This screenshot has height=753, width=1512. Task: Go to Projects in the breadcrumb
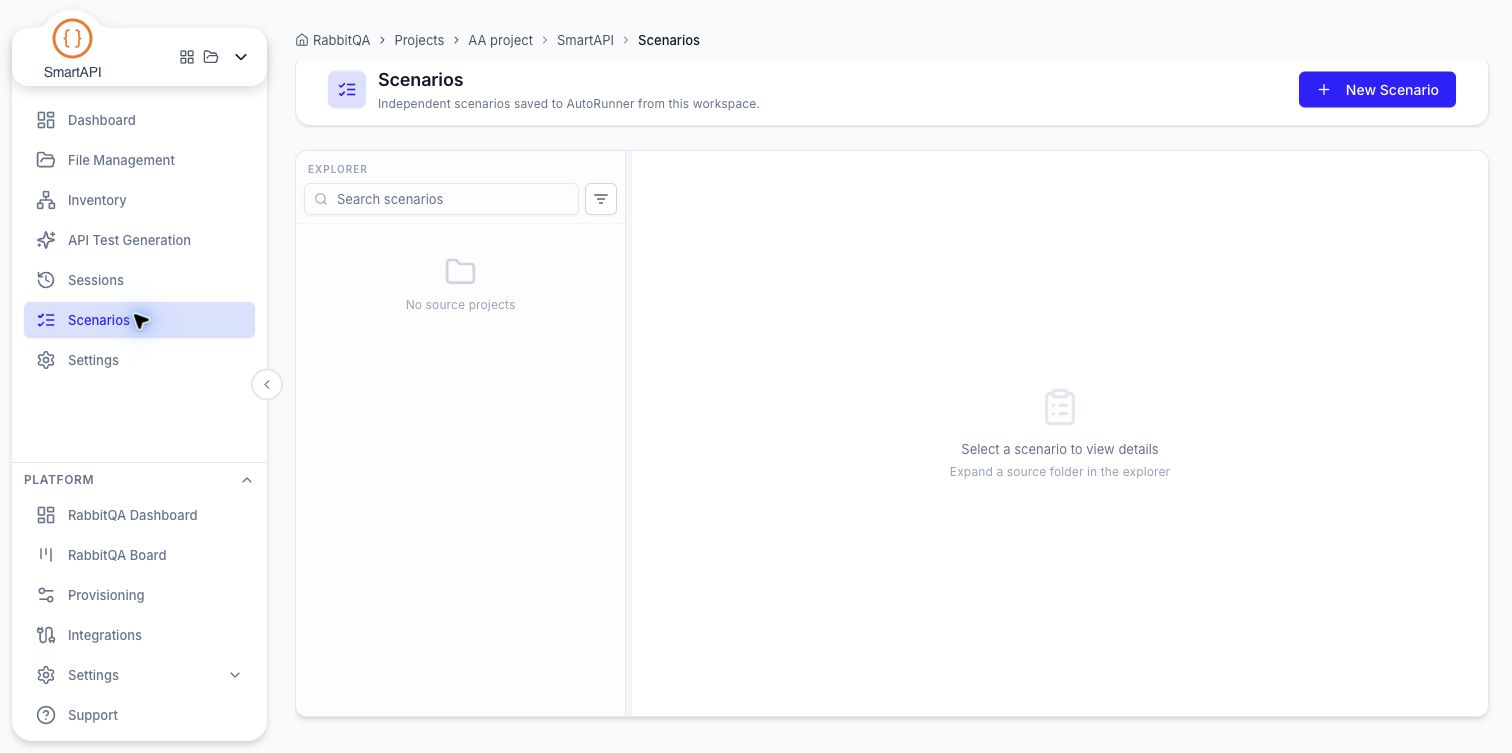click(x=419, y=40)
